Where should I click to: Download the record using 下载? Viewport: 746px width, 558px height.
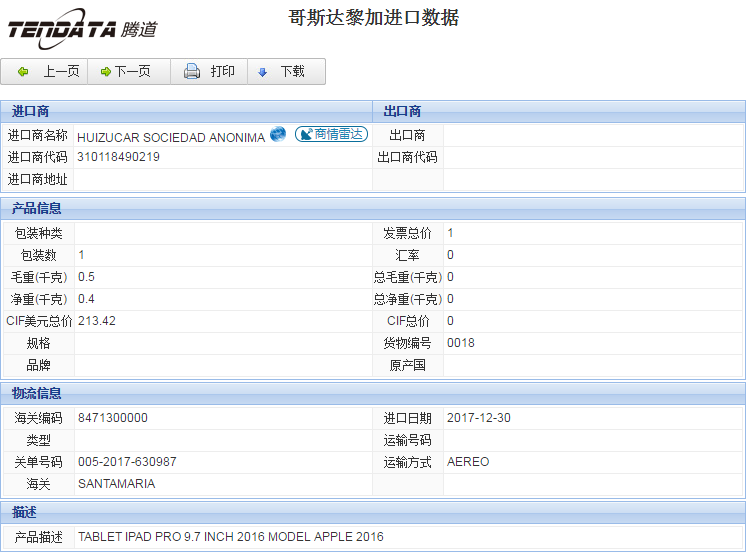282,72
